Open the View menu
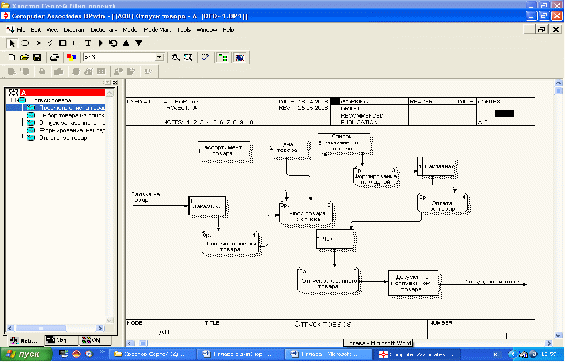 point(52,30)
